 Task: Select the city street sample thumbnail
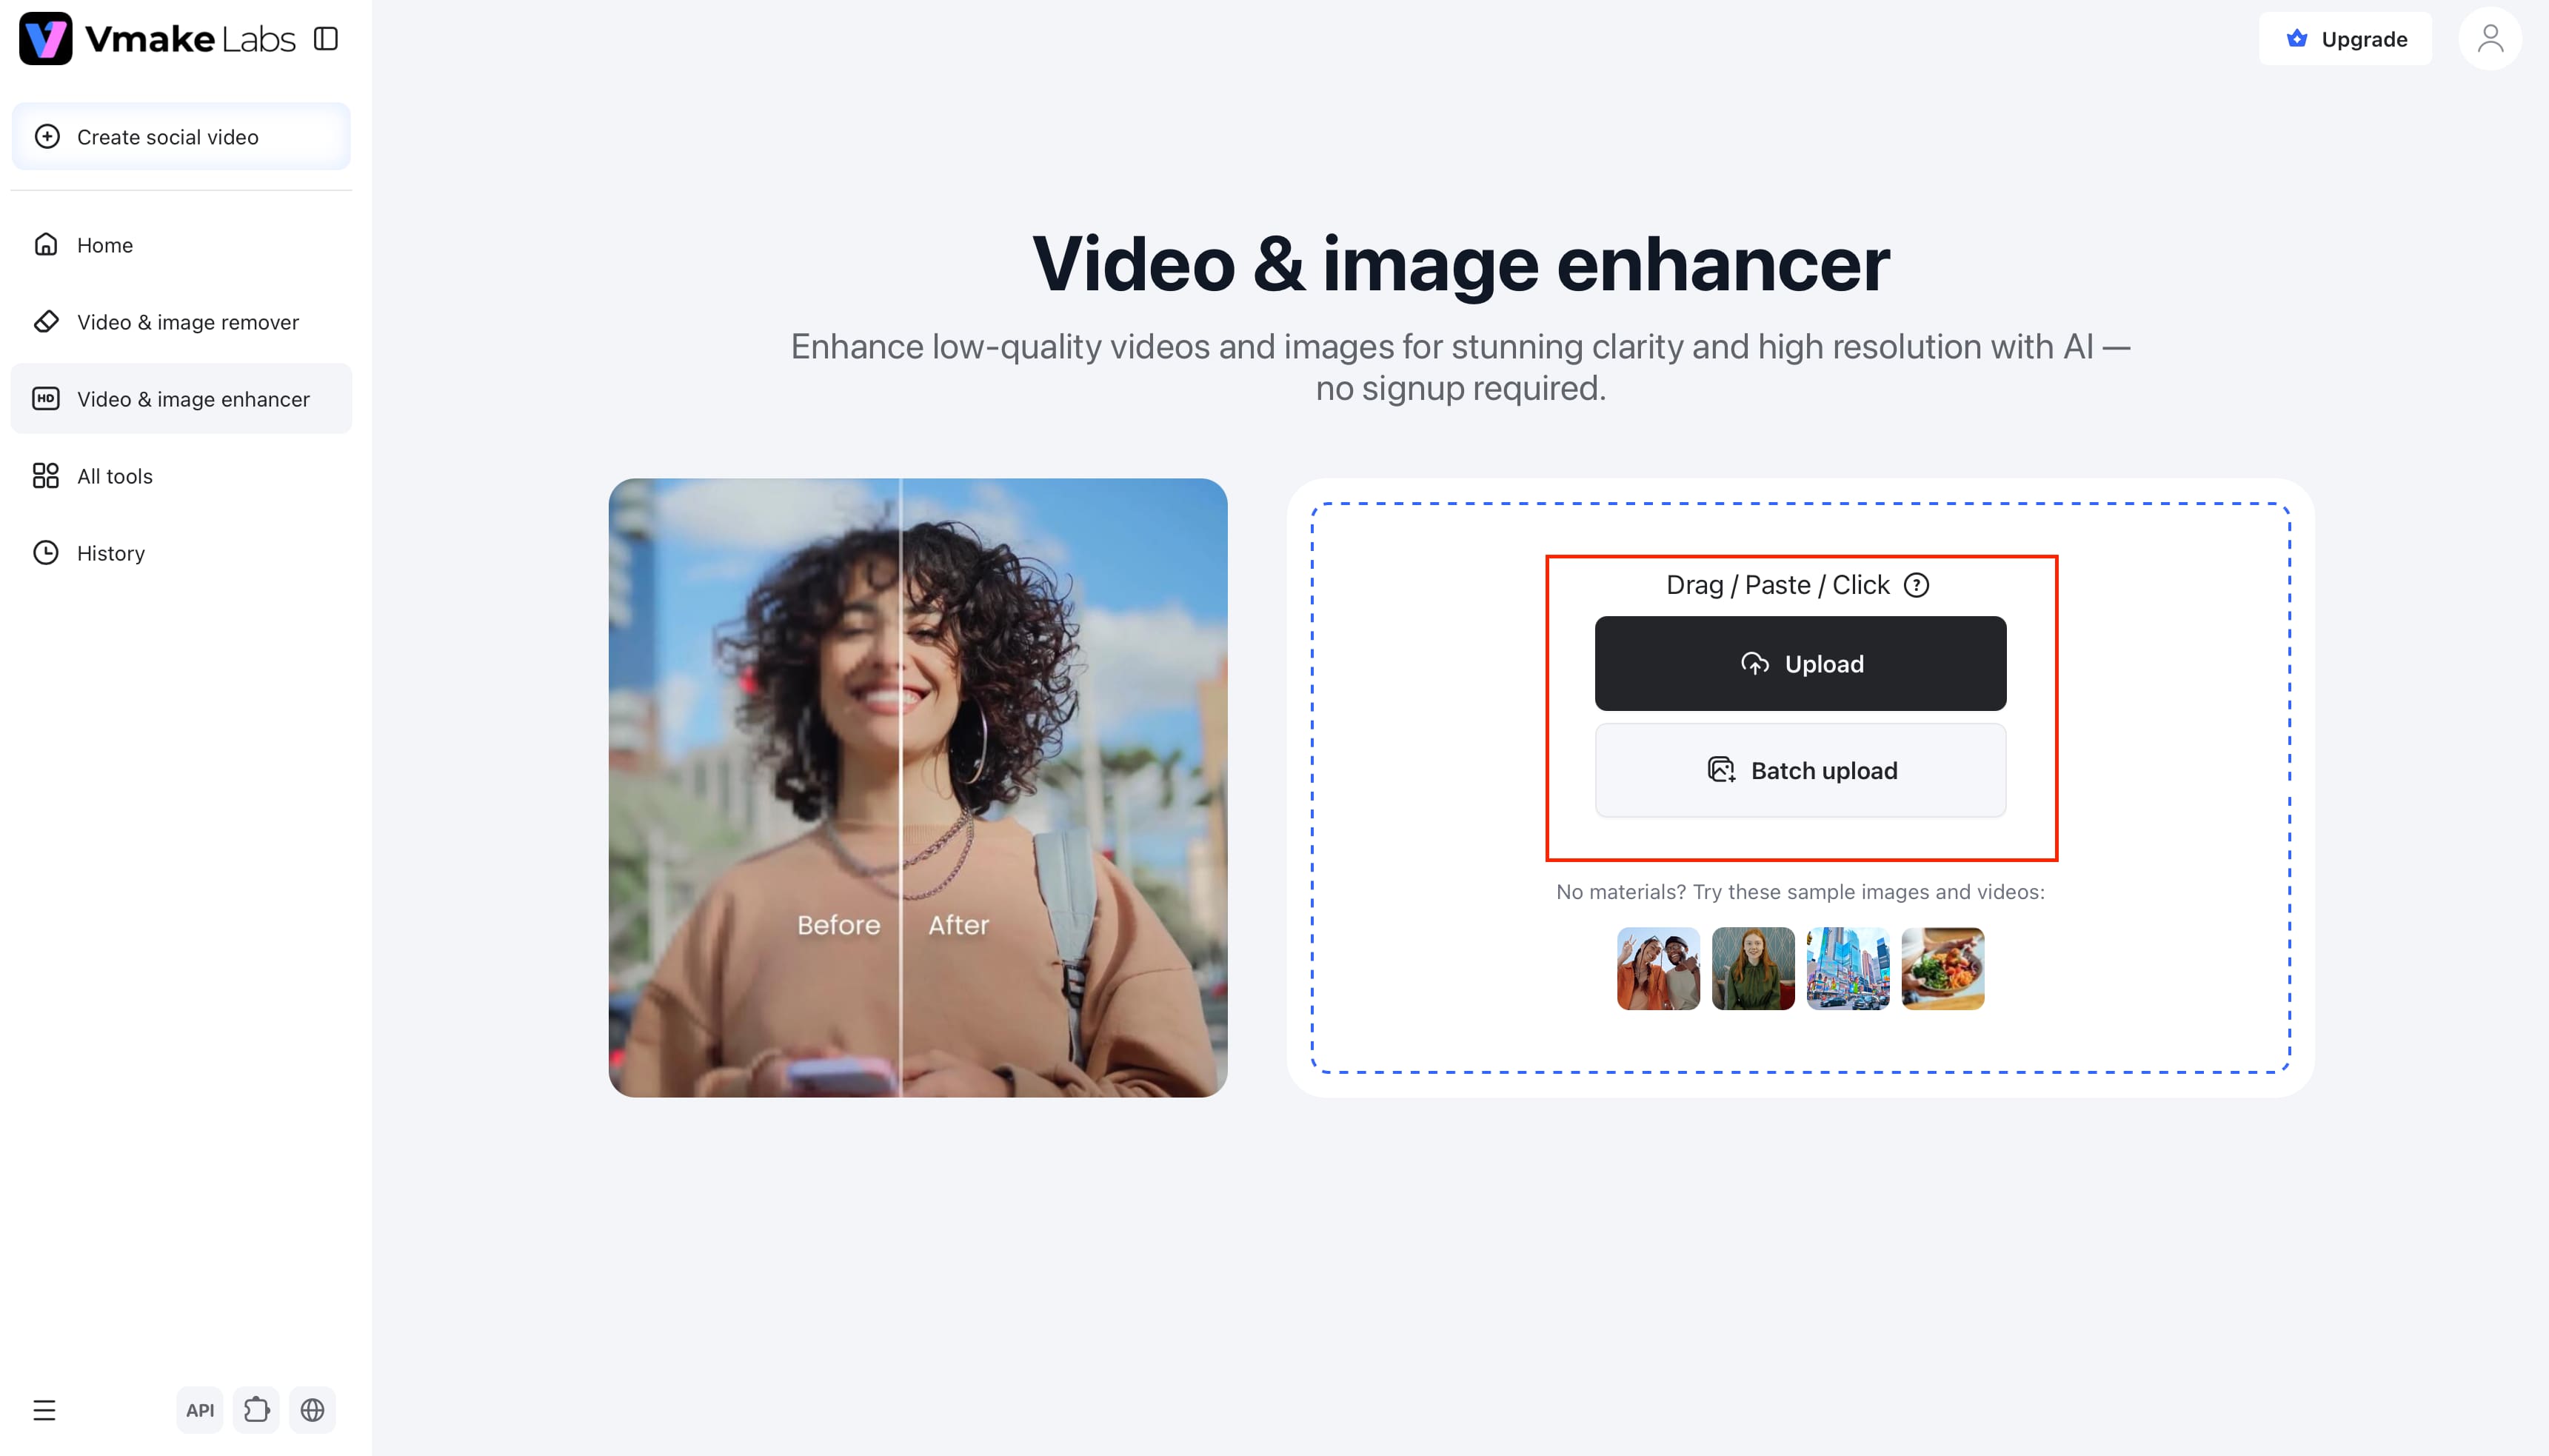[x=1848, y=969]
